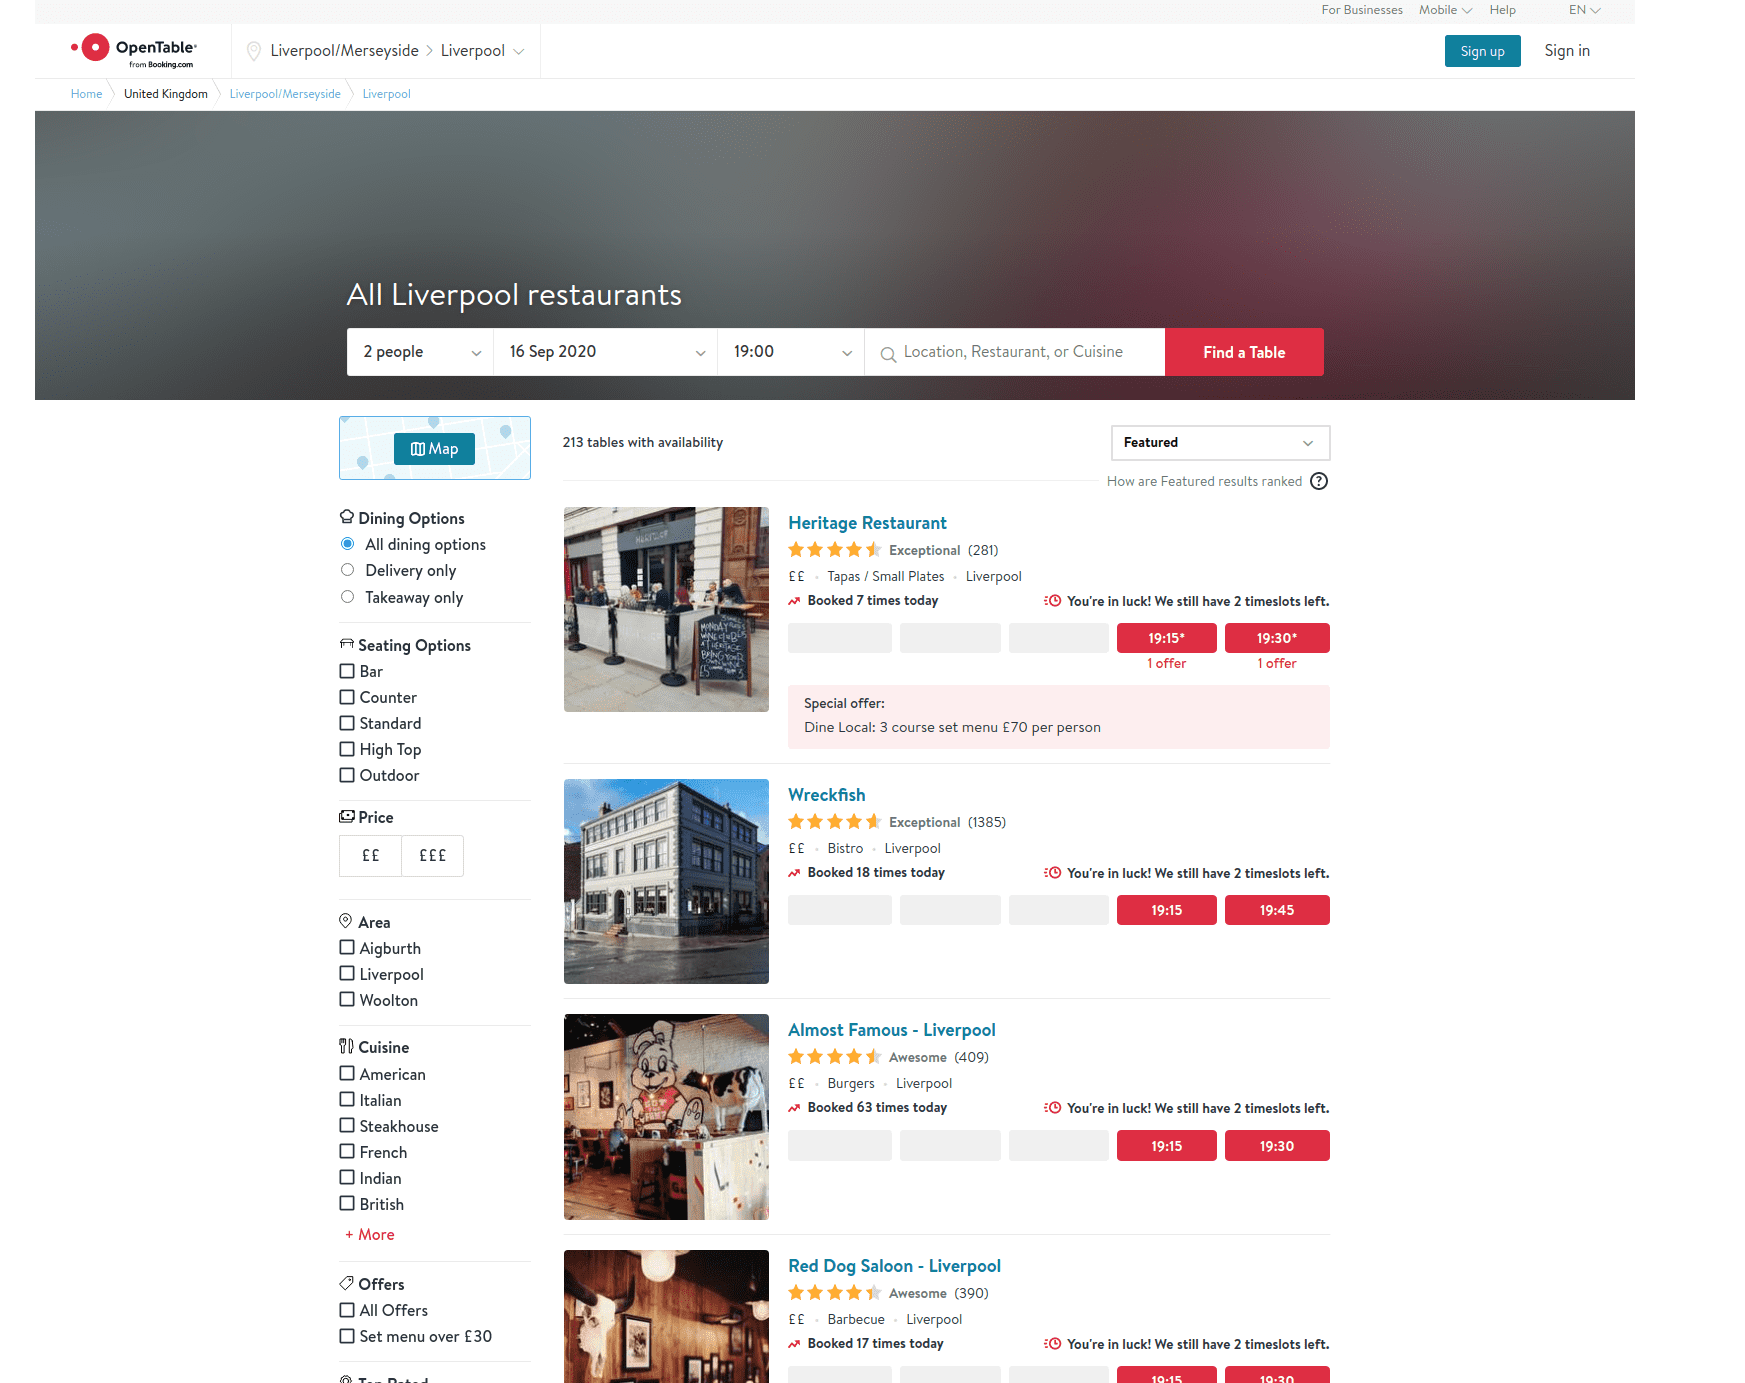
Task: Expand more cuisines with + More
Action: click(370, 1234)
